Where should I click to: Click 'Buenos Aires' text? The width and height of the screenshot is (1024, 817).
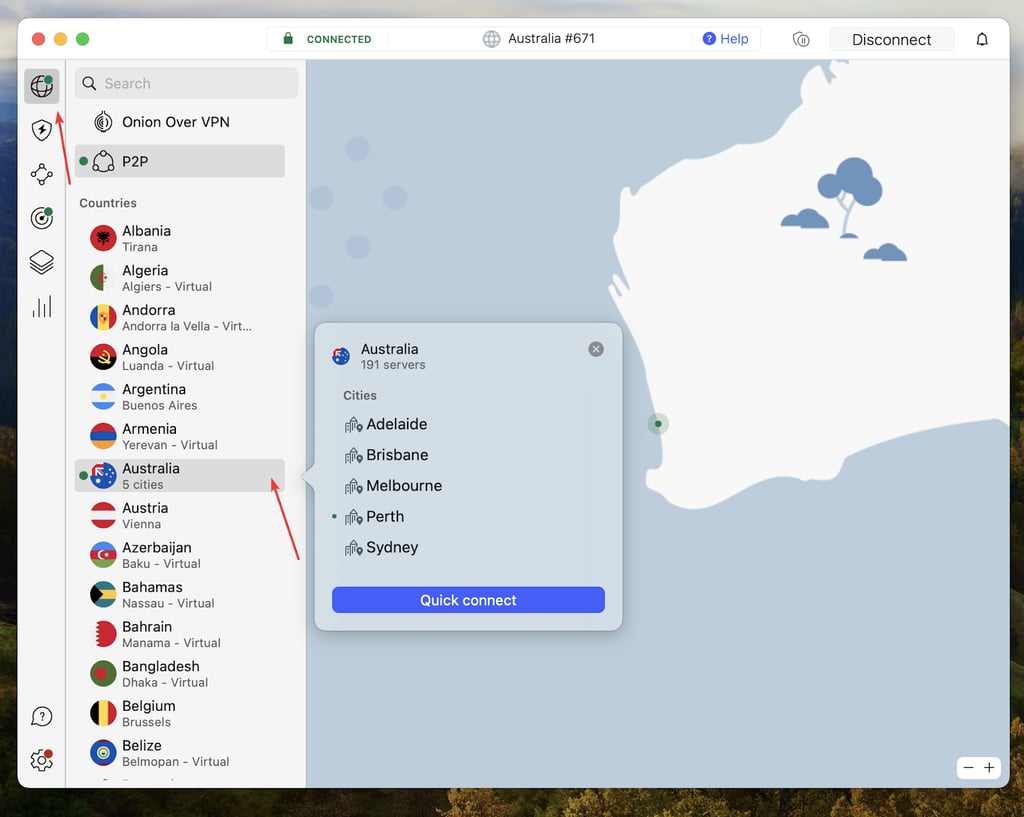tap(159, 406)
